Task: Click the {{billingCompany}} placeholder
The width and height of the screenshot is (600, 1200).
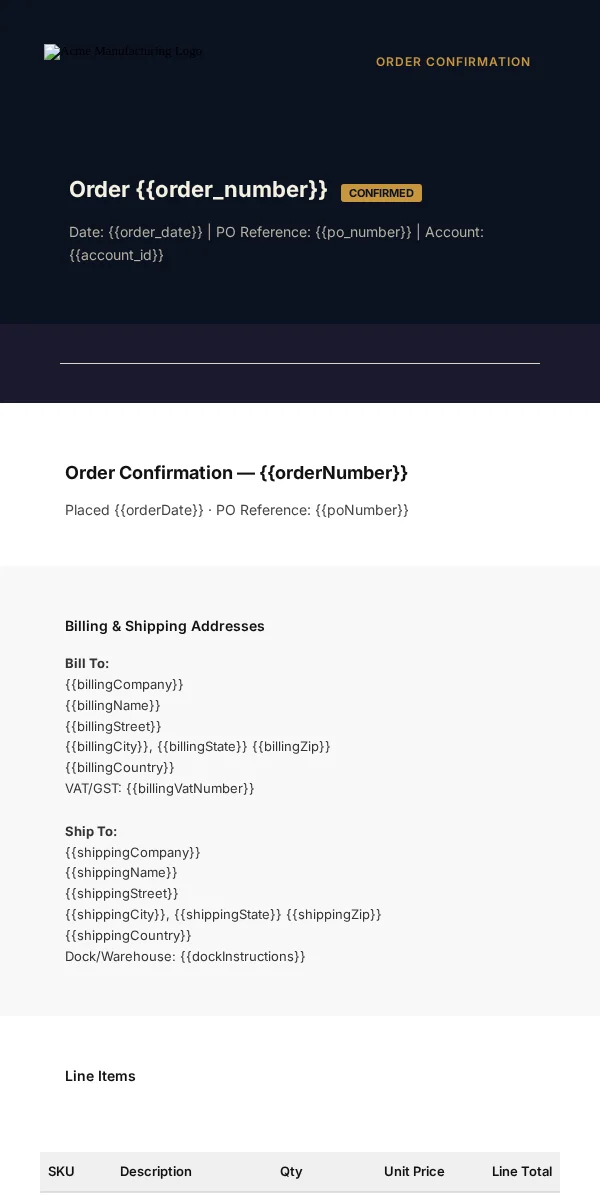Action: (x=124, y=684)
